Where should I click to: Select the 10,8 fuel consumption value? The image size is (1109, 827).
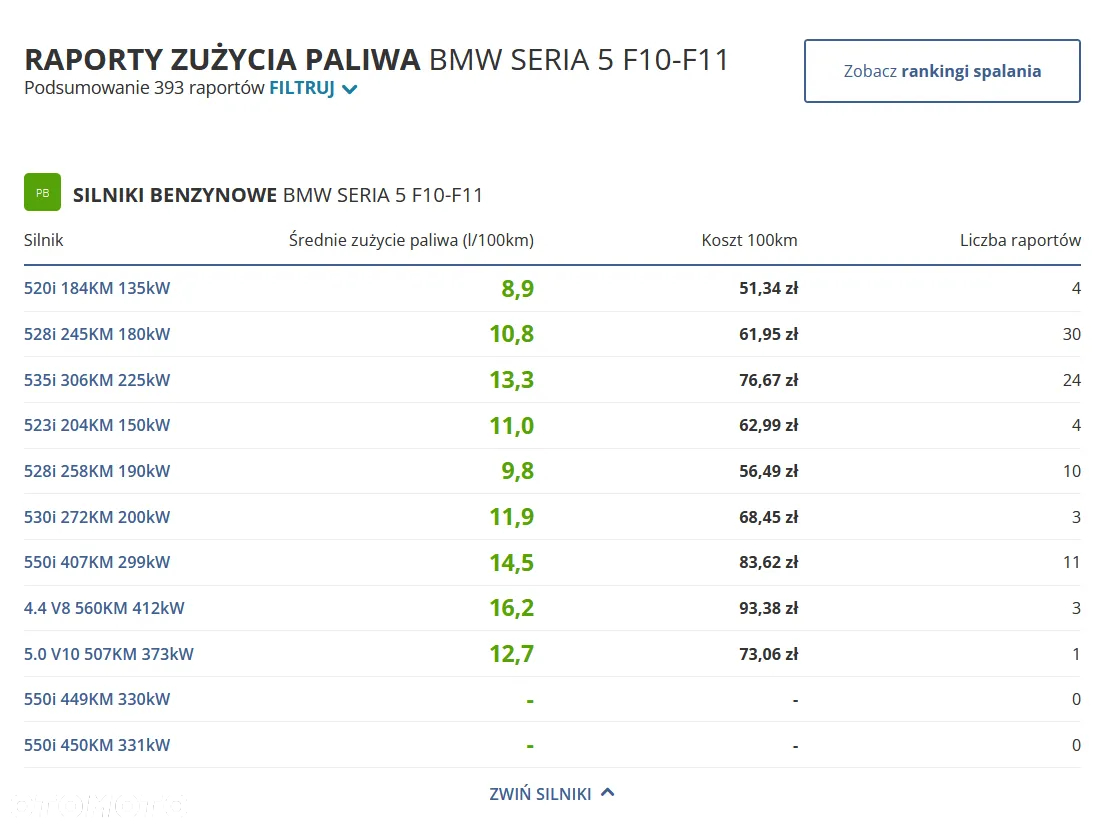511,334
